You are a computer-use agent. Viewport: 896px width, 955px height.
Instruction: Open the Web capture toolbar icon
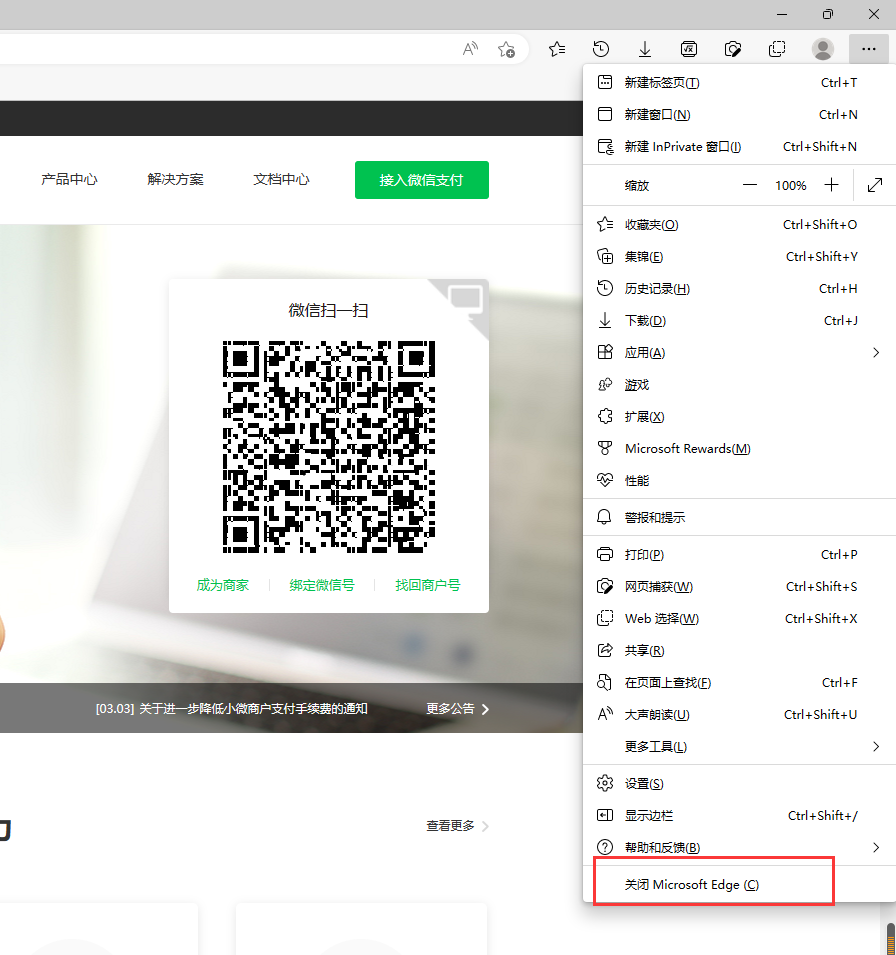733,49
